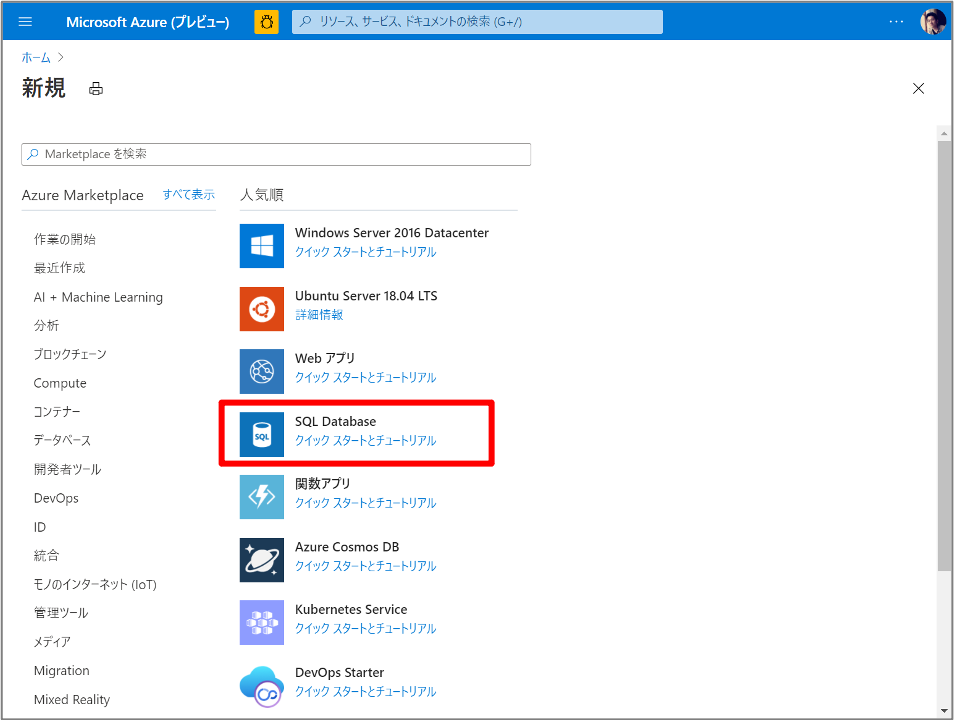Image resolution: width=954 pixels, height=720 pixels.
Task: Click the SQL Database title
Action: [x=335, y=422]
